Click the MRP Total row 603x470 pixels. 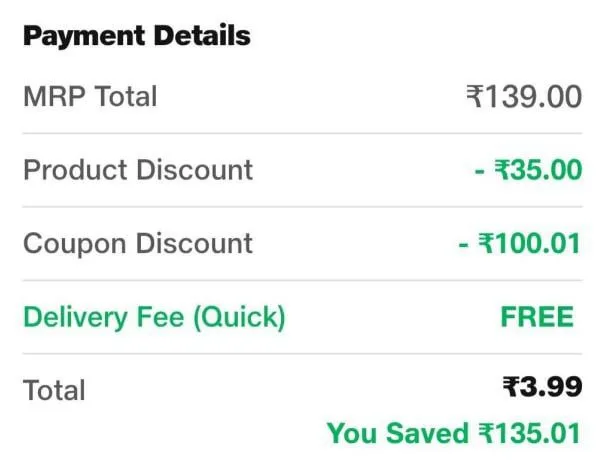[x=301, y=97]
